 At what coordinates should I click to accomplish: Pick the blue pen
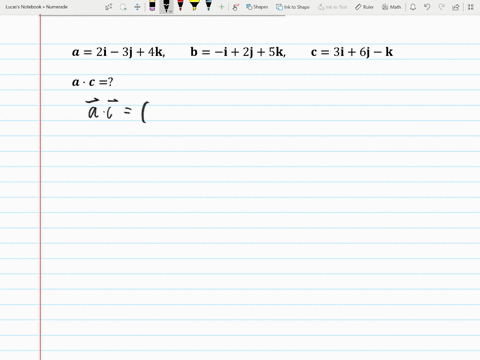[x=208, y=5]
